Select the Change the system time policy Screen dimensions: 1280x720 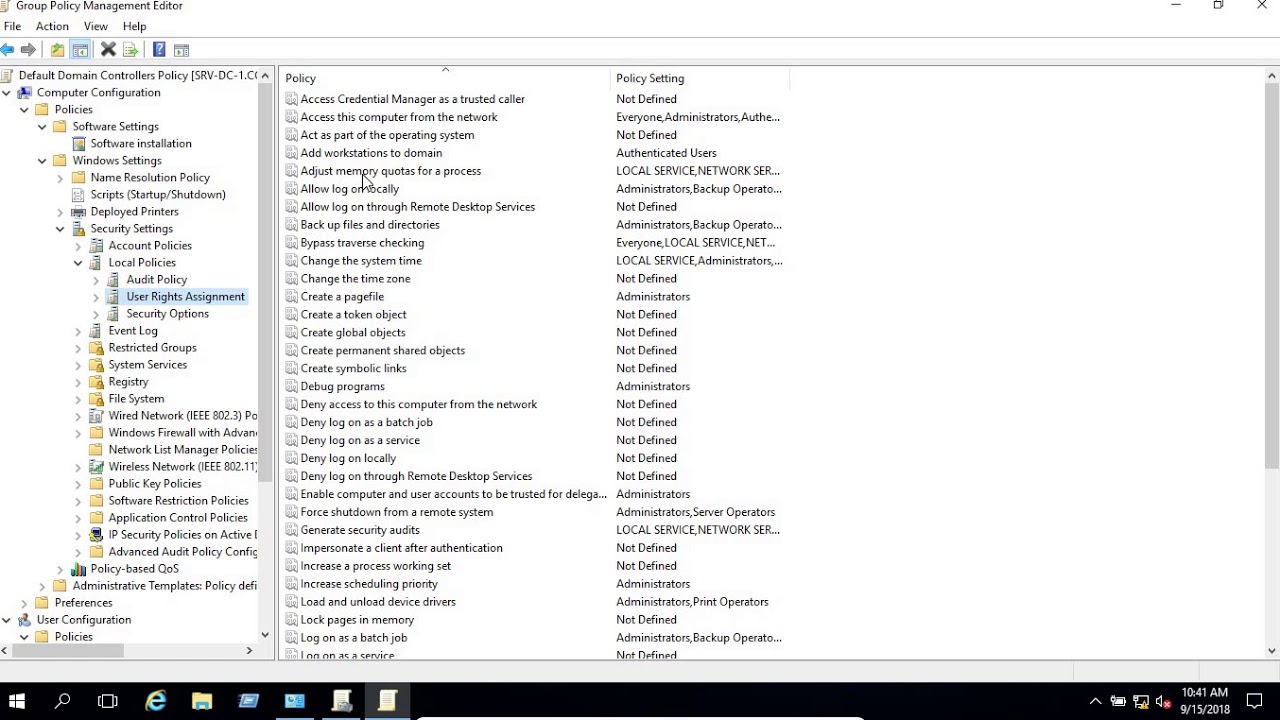click(x=361, y=260)
